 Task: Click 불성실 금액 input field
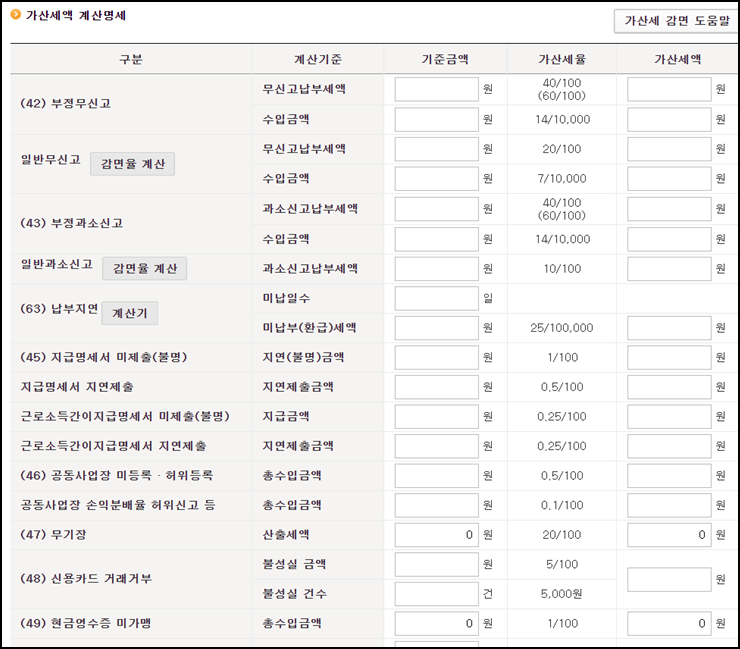tap(437, 565)
